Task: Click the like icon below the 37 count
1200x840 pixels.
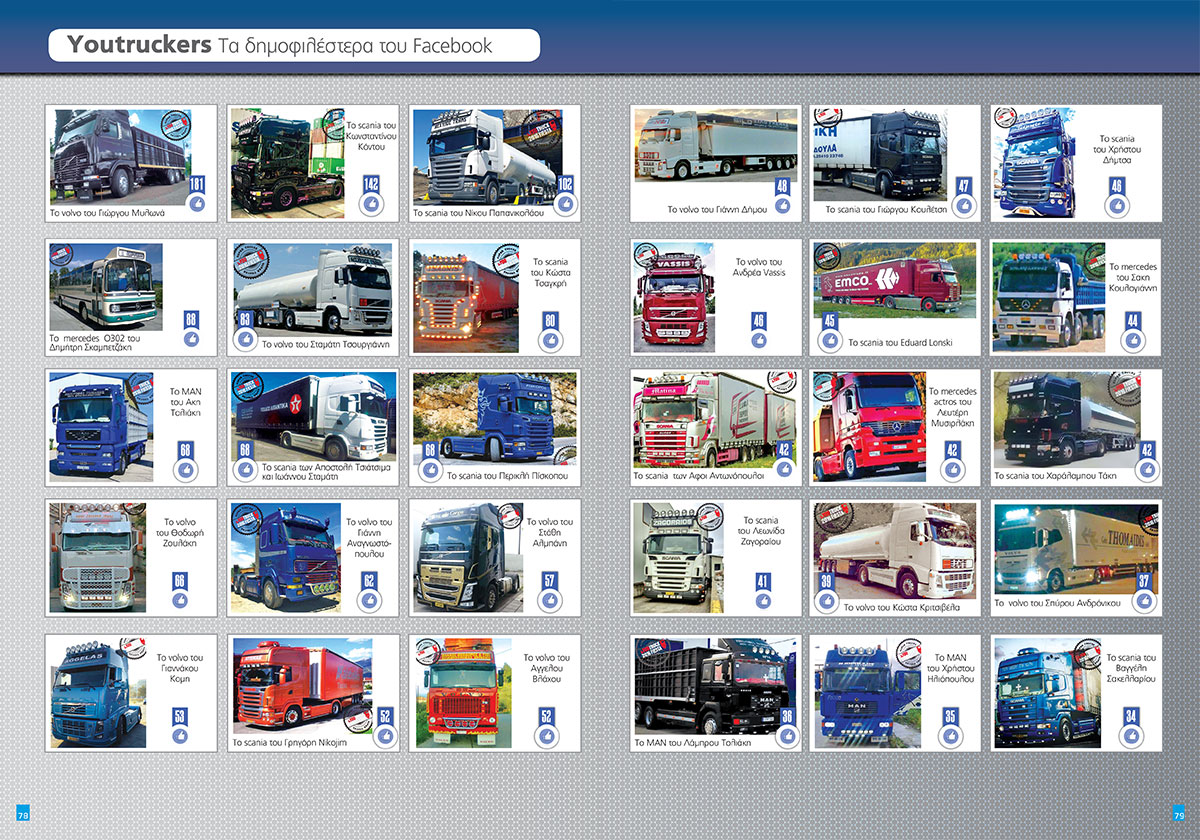Action: (1145, 601)
